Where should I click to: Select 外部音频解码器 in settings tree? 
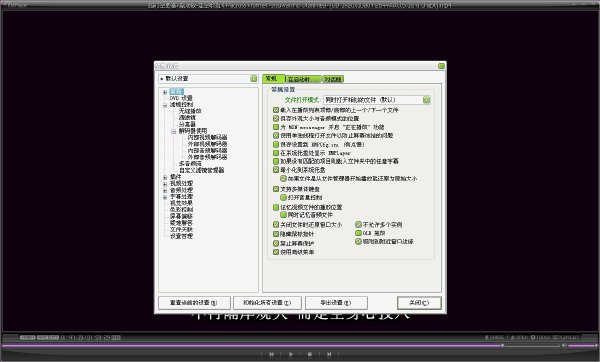207,157
